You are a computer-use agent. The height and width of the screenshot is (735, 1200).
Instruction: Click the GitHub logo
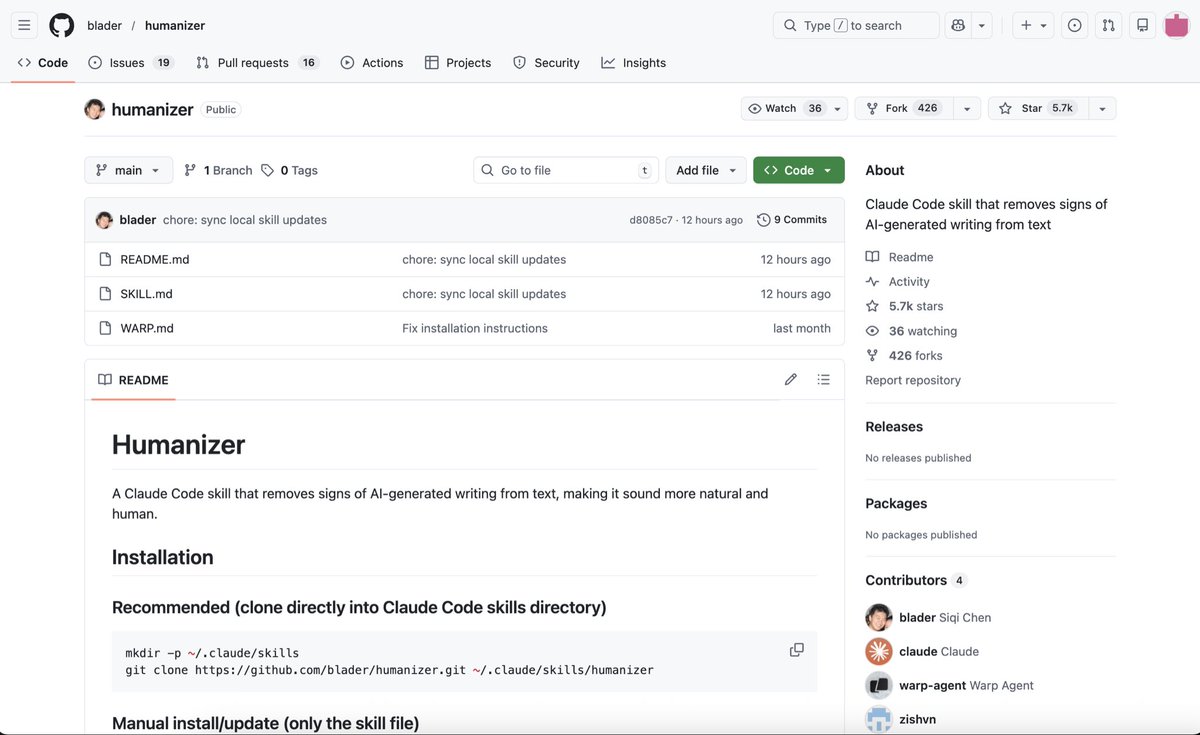[62, 25]
